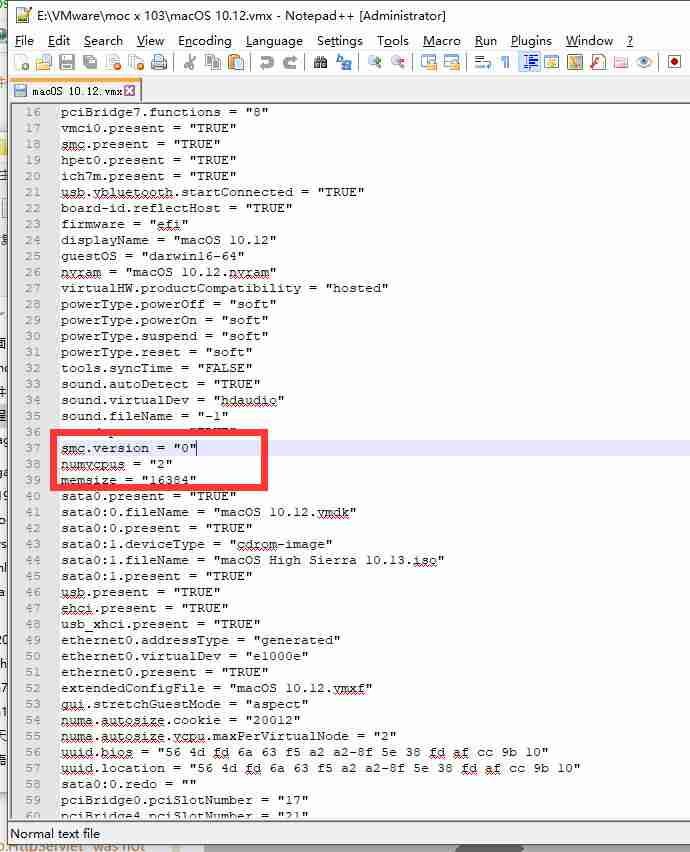Select the macOS 10.12.vmx document tab
Viewport: 690px width, 852px height.
[76, 91]
